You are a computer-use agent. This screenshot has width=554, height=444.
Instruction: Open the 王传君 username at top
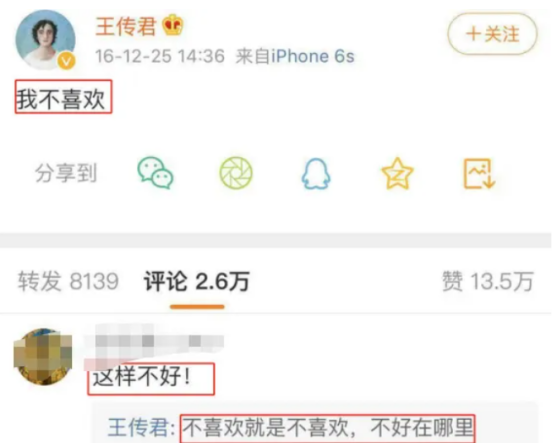[126, 26]
